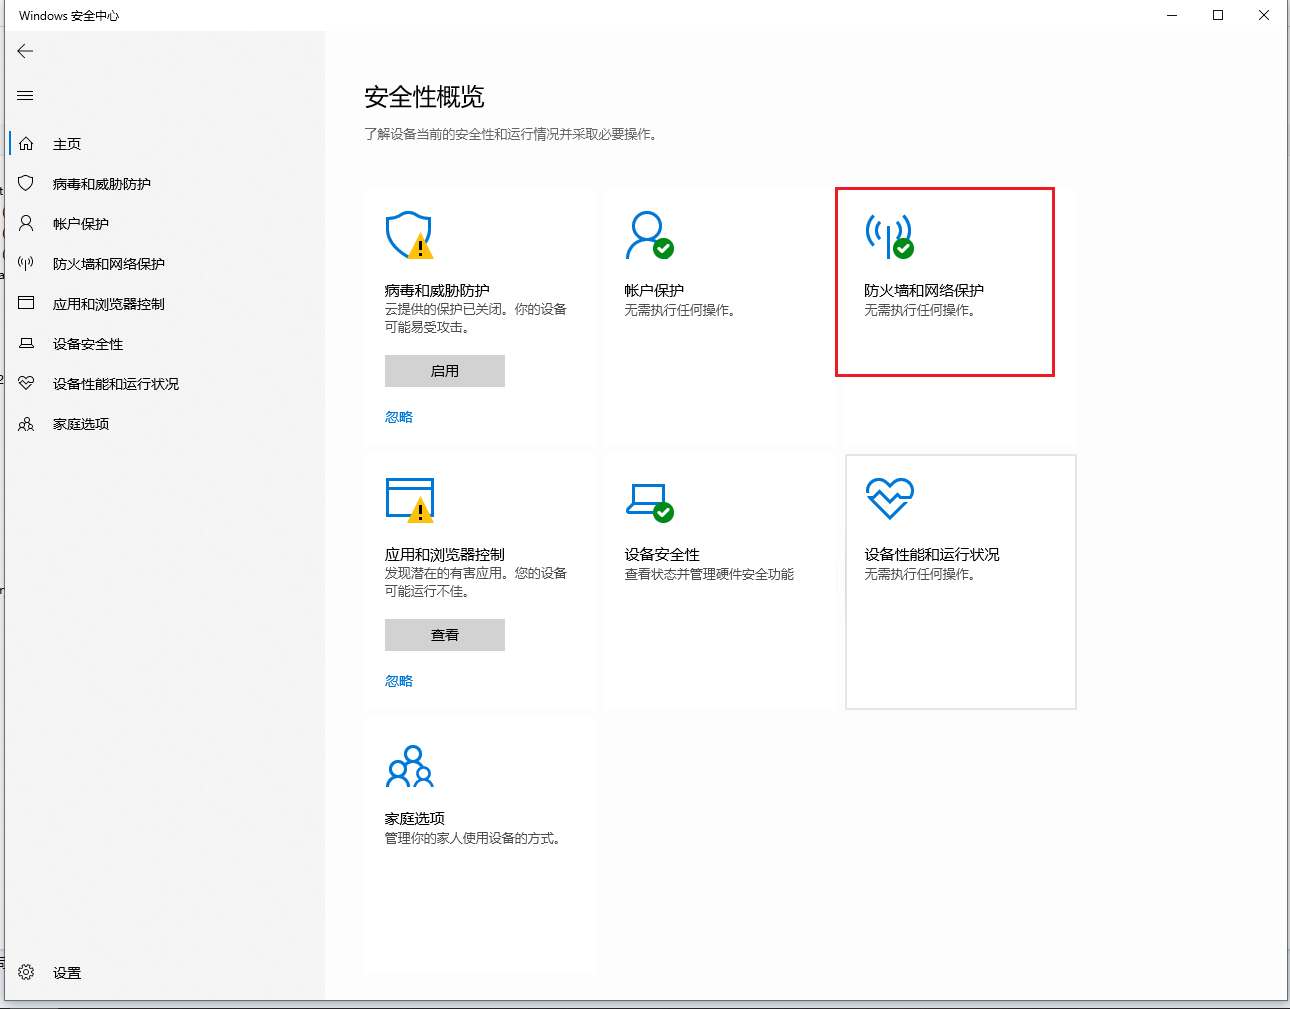
Task: Click the family people icon in sidebar
Action: click(26, 424)
